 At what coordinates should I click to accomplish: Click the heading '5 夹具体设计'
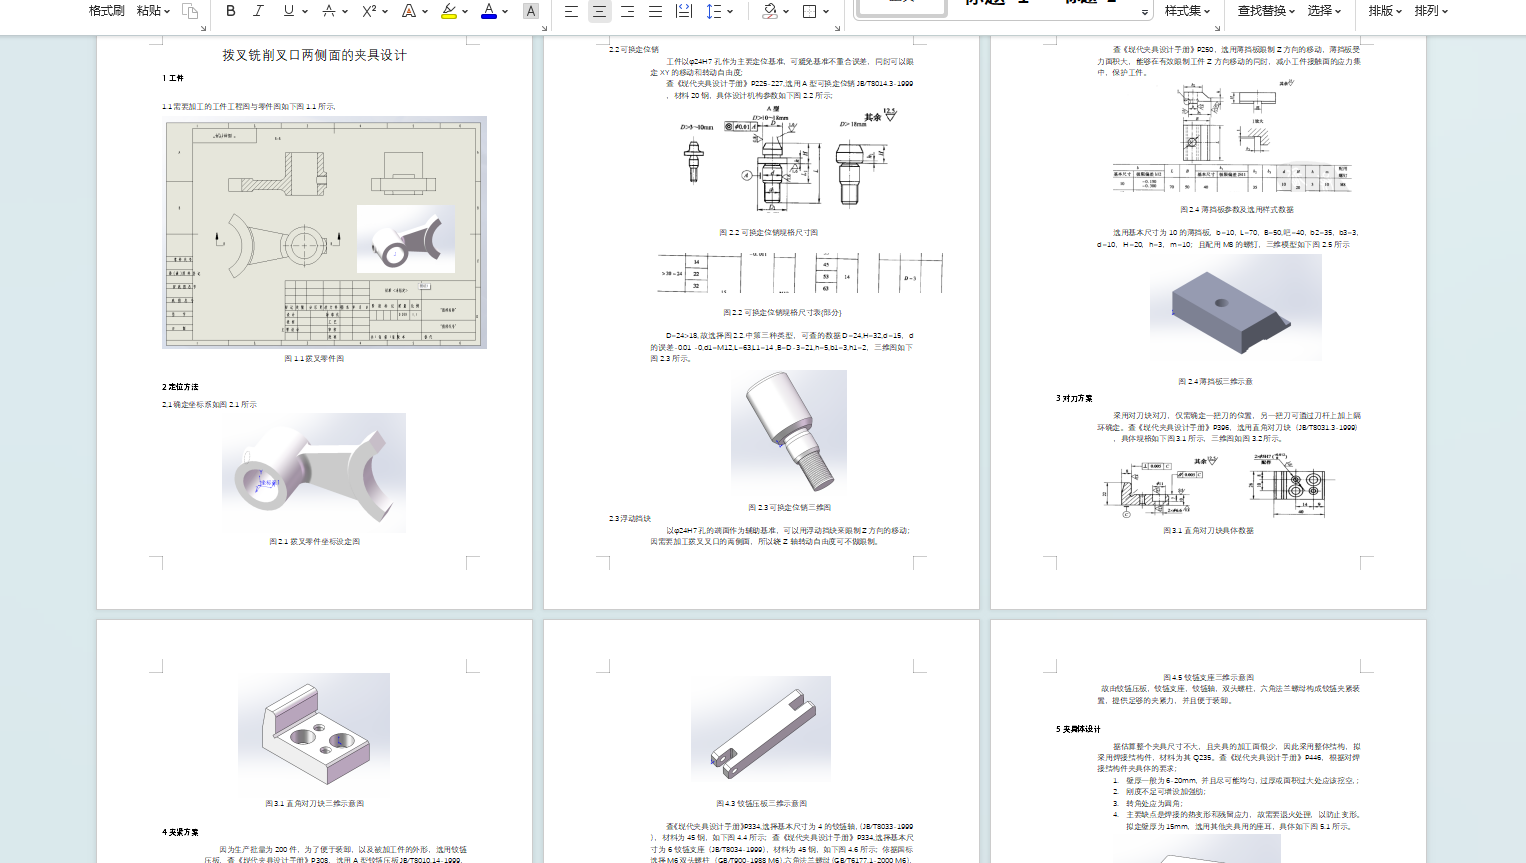[x=1078, y=729]
